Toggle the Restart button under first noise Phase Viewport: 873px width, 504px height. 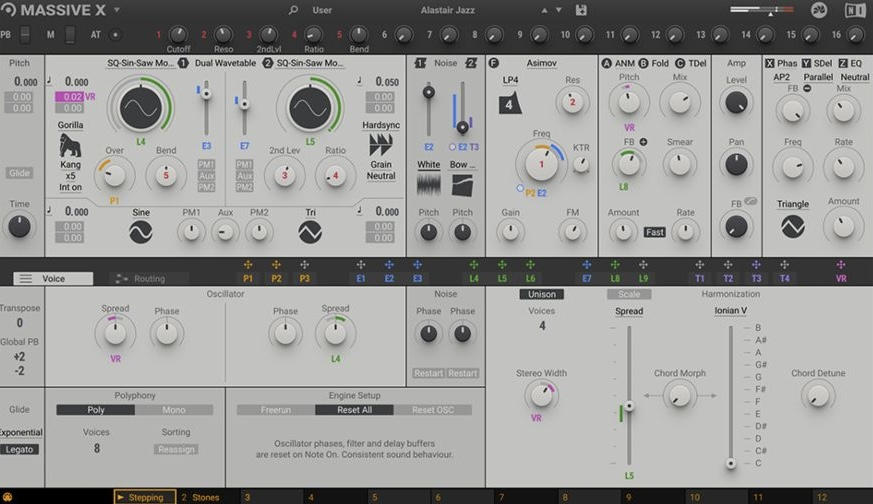pyautogui.click(x=429, y=373)
